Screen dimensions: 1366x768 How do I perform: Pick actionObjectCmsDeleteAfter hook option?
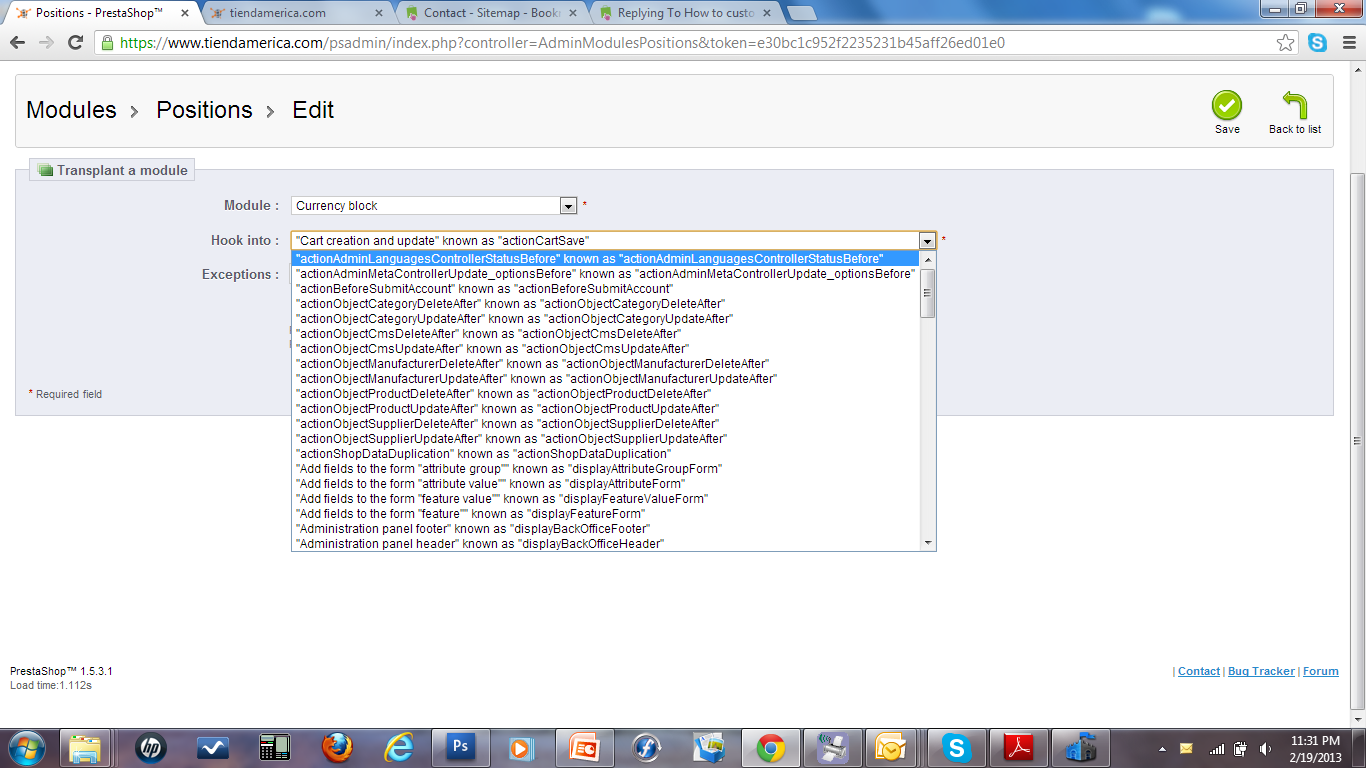605,334
